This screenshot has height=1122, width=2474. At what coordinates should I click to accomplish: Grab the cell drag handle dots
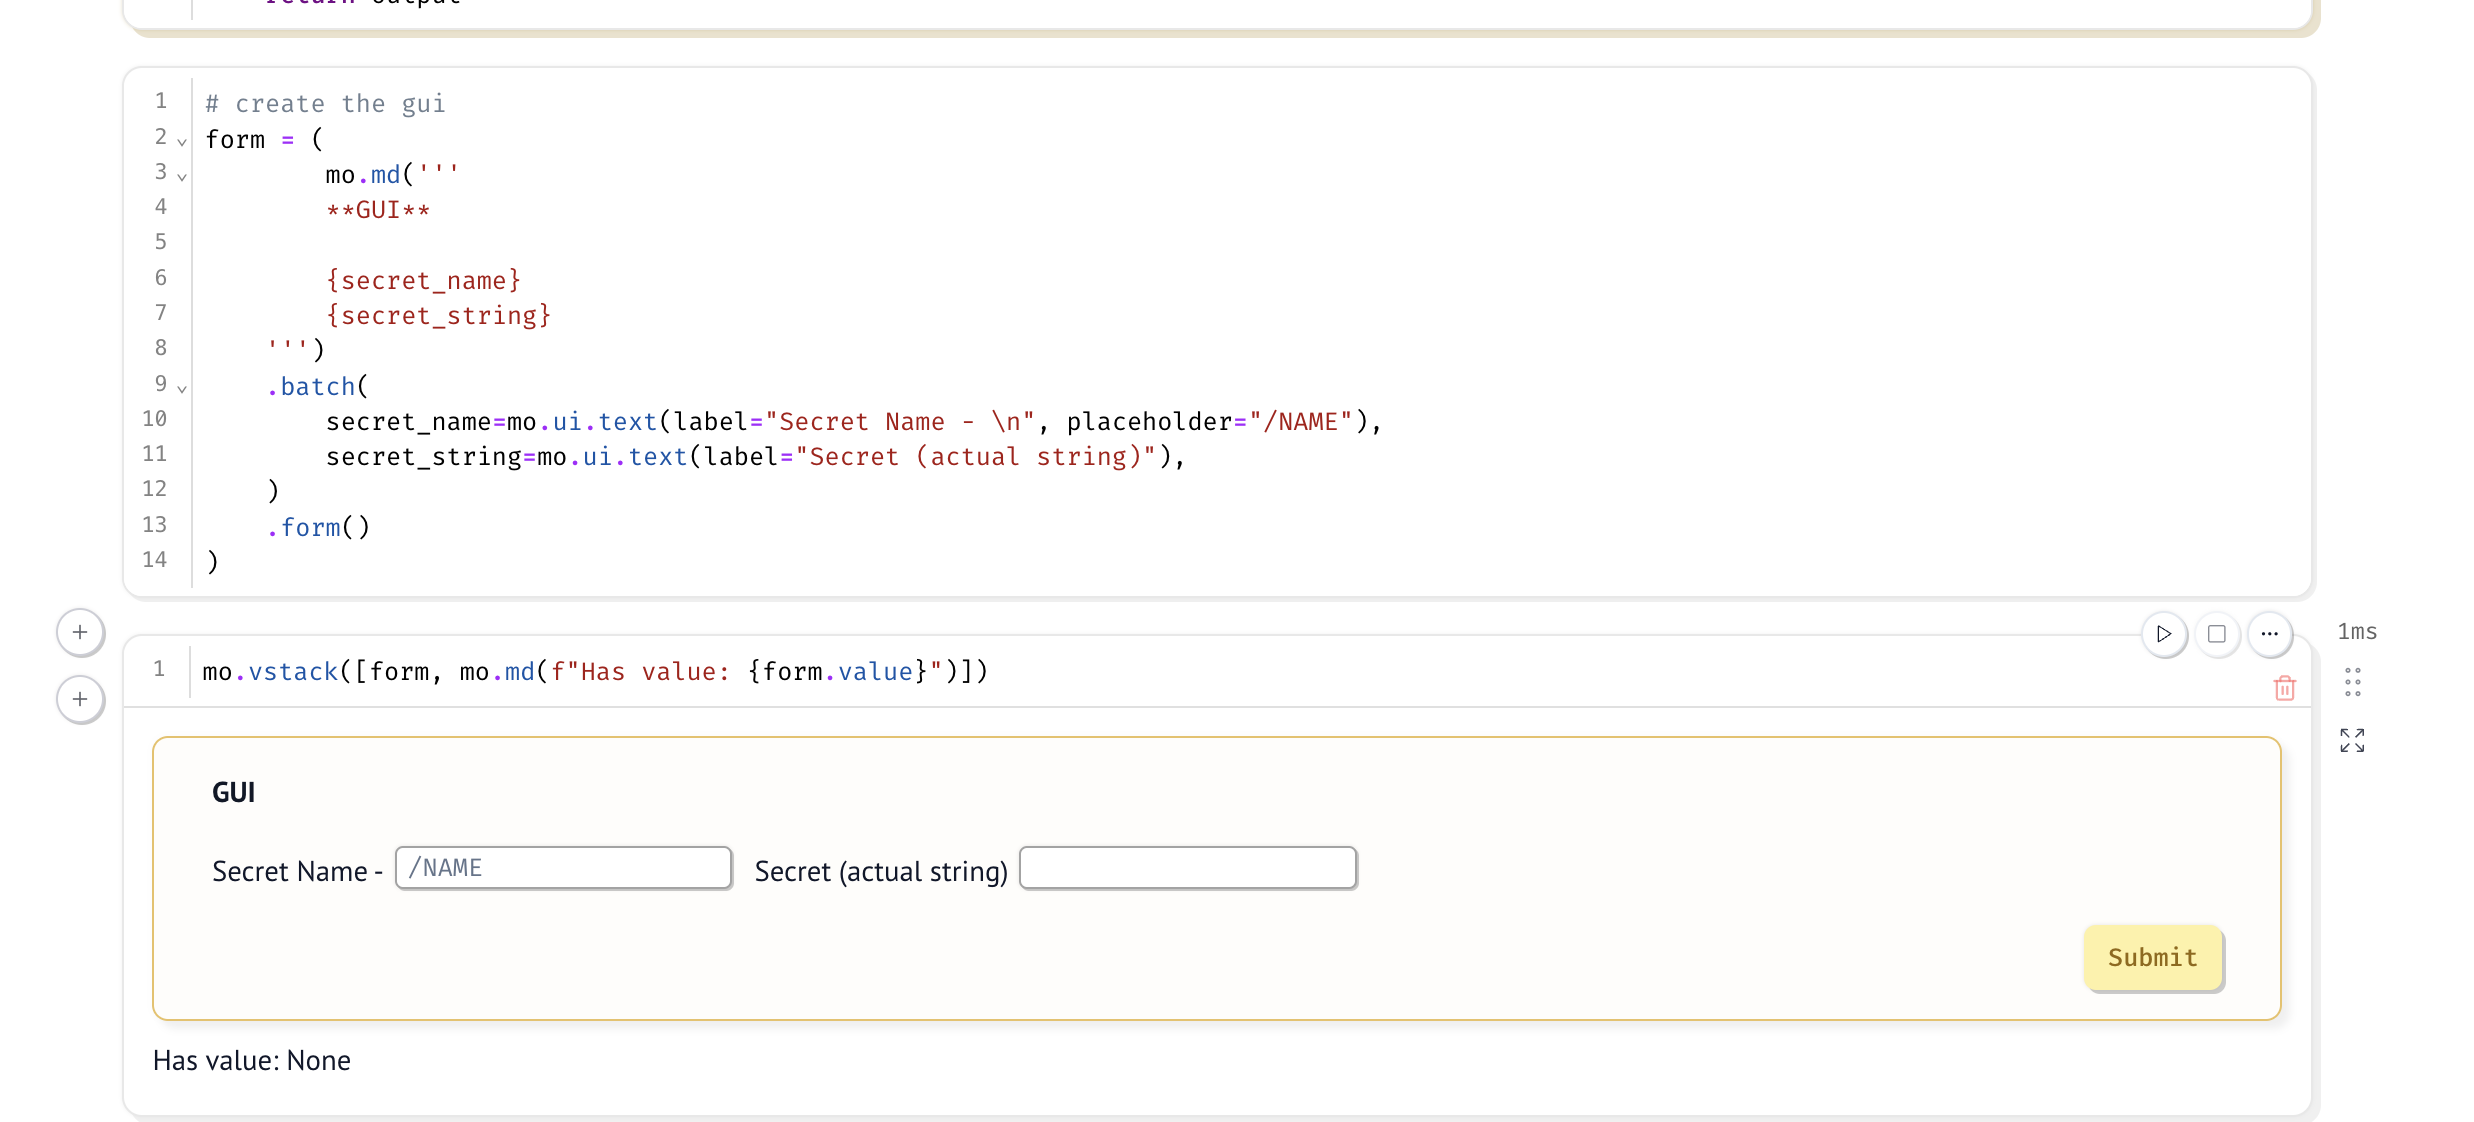coord(2353,682)
